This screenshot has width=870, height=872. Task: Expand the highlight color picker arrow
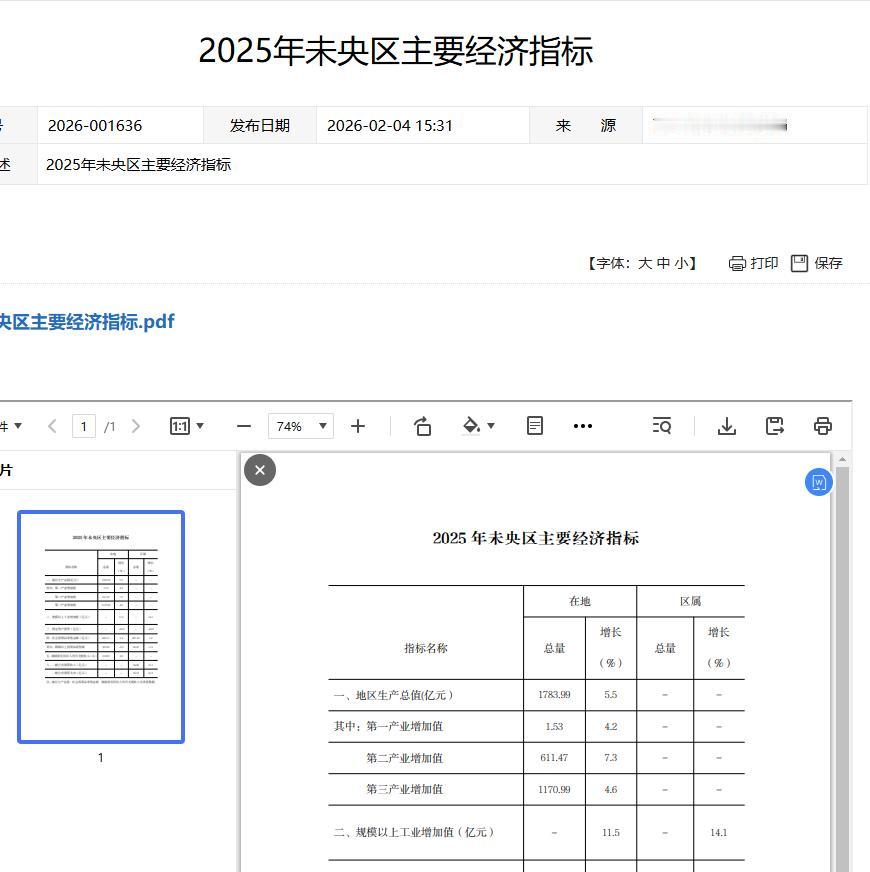click(489, 425)
